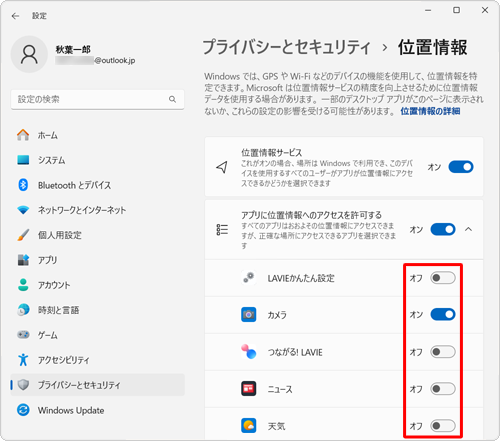Click the LAVIEかんたん設定 app name
500x441 pixels.
point(301,278)
